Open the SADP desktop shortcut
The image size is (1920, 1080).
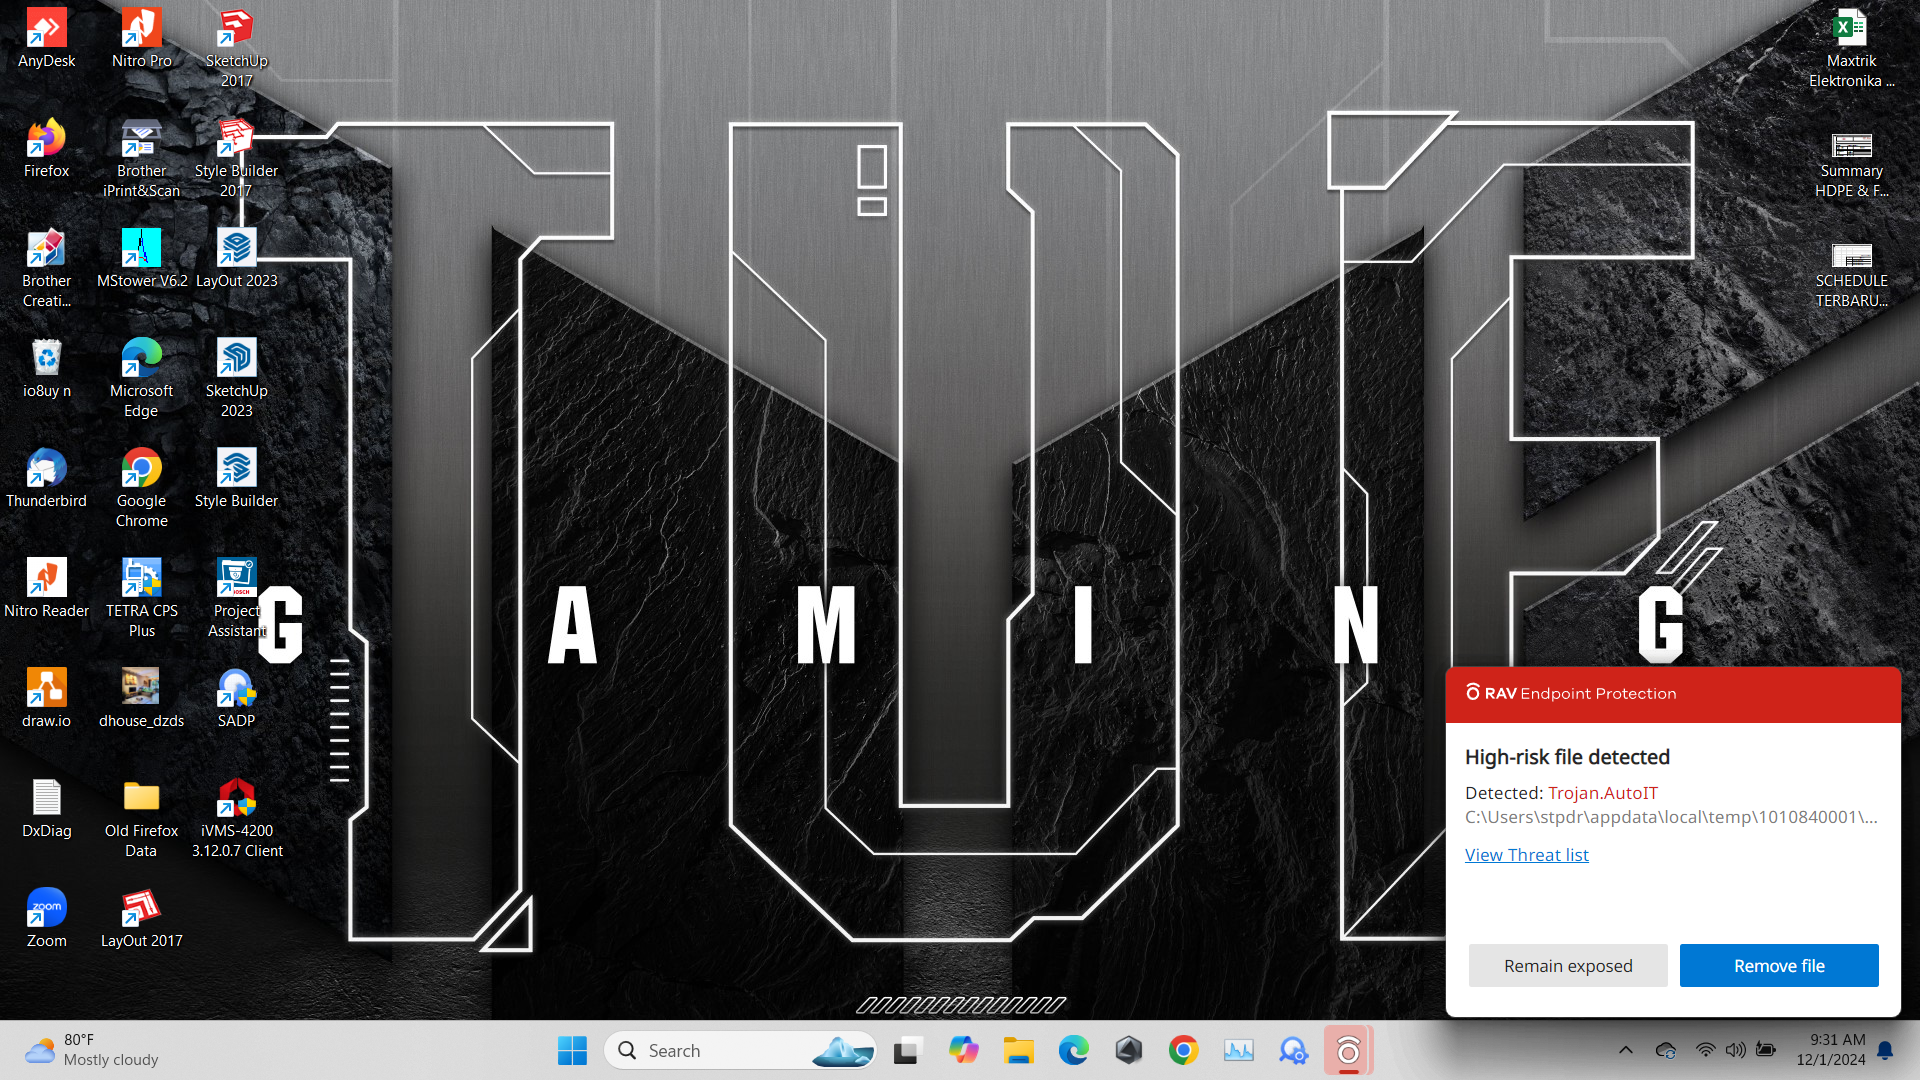click(x=236, y=698)
